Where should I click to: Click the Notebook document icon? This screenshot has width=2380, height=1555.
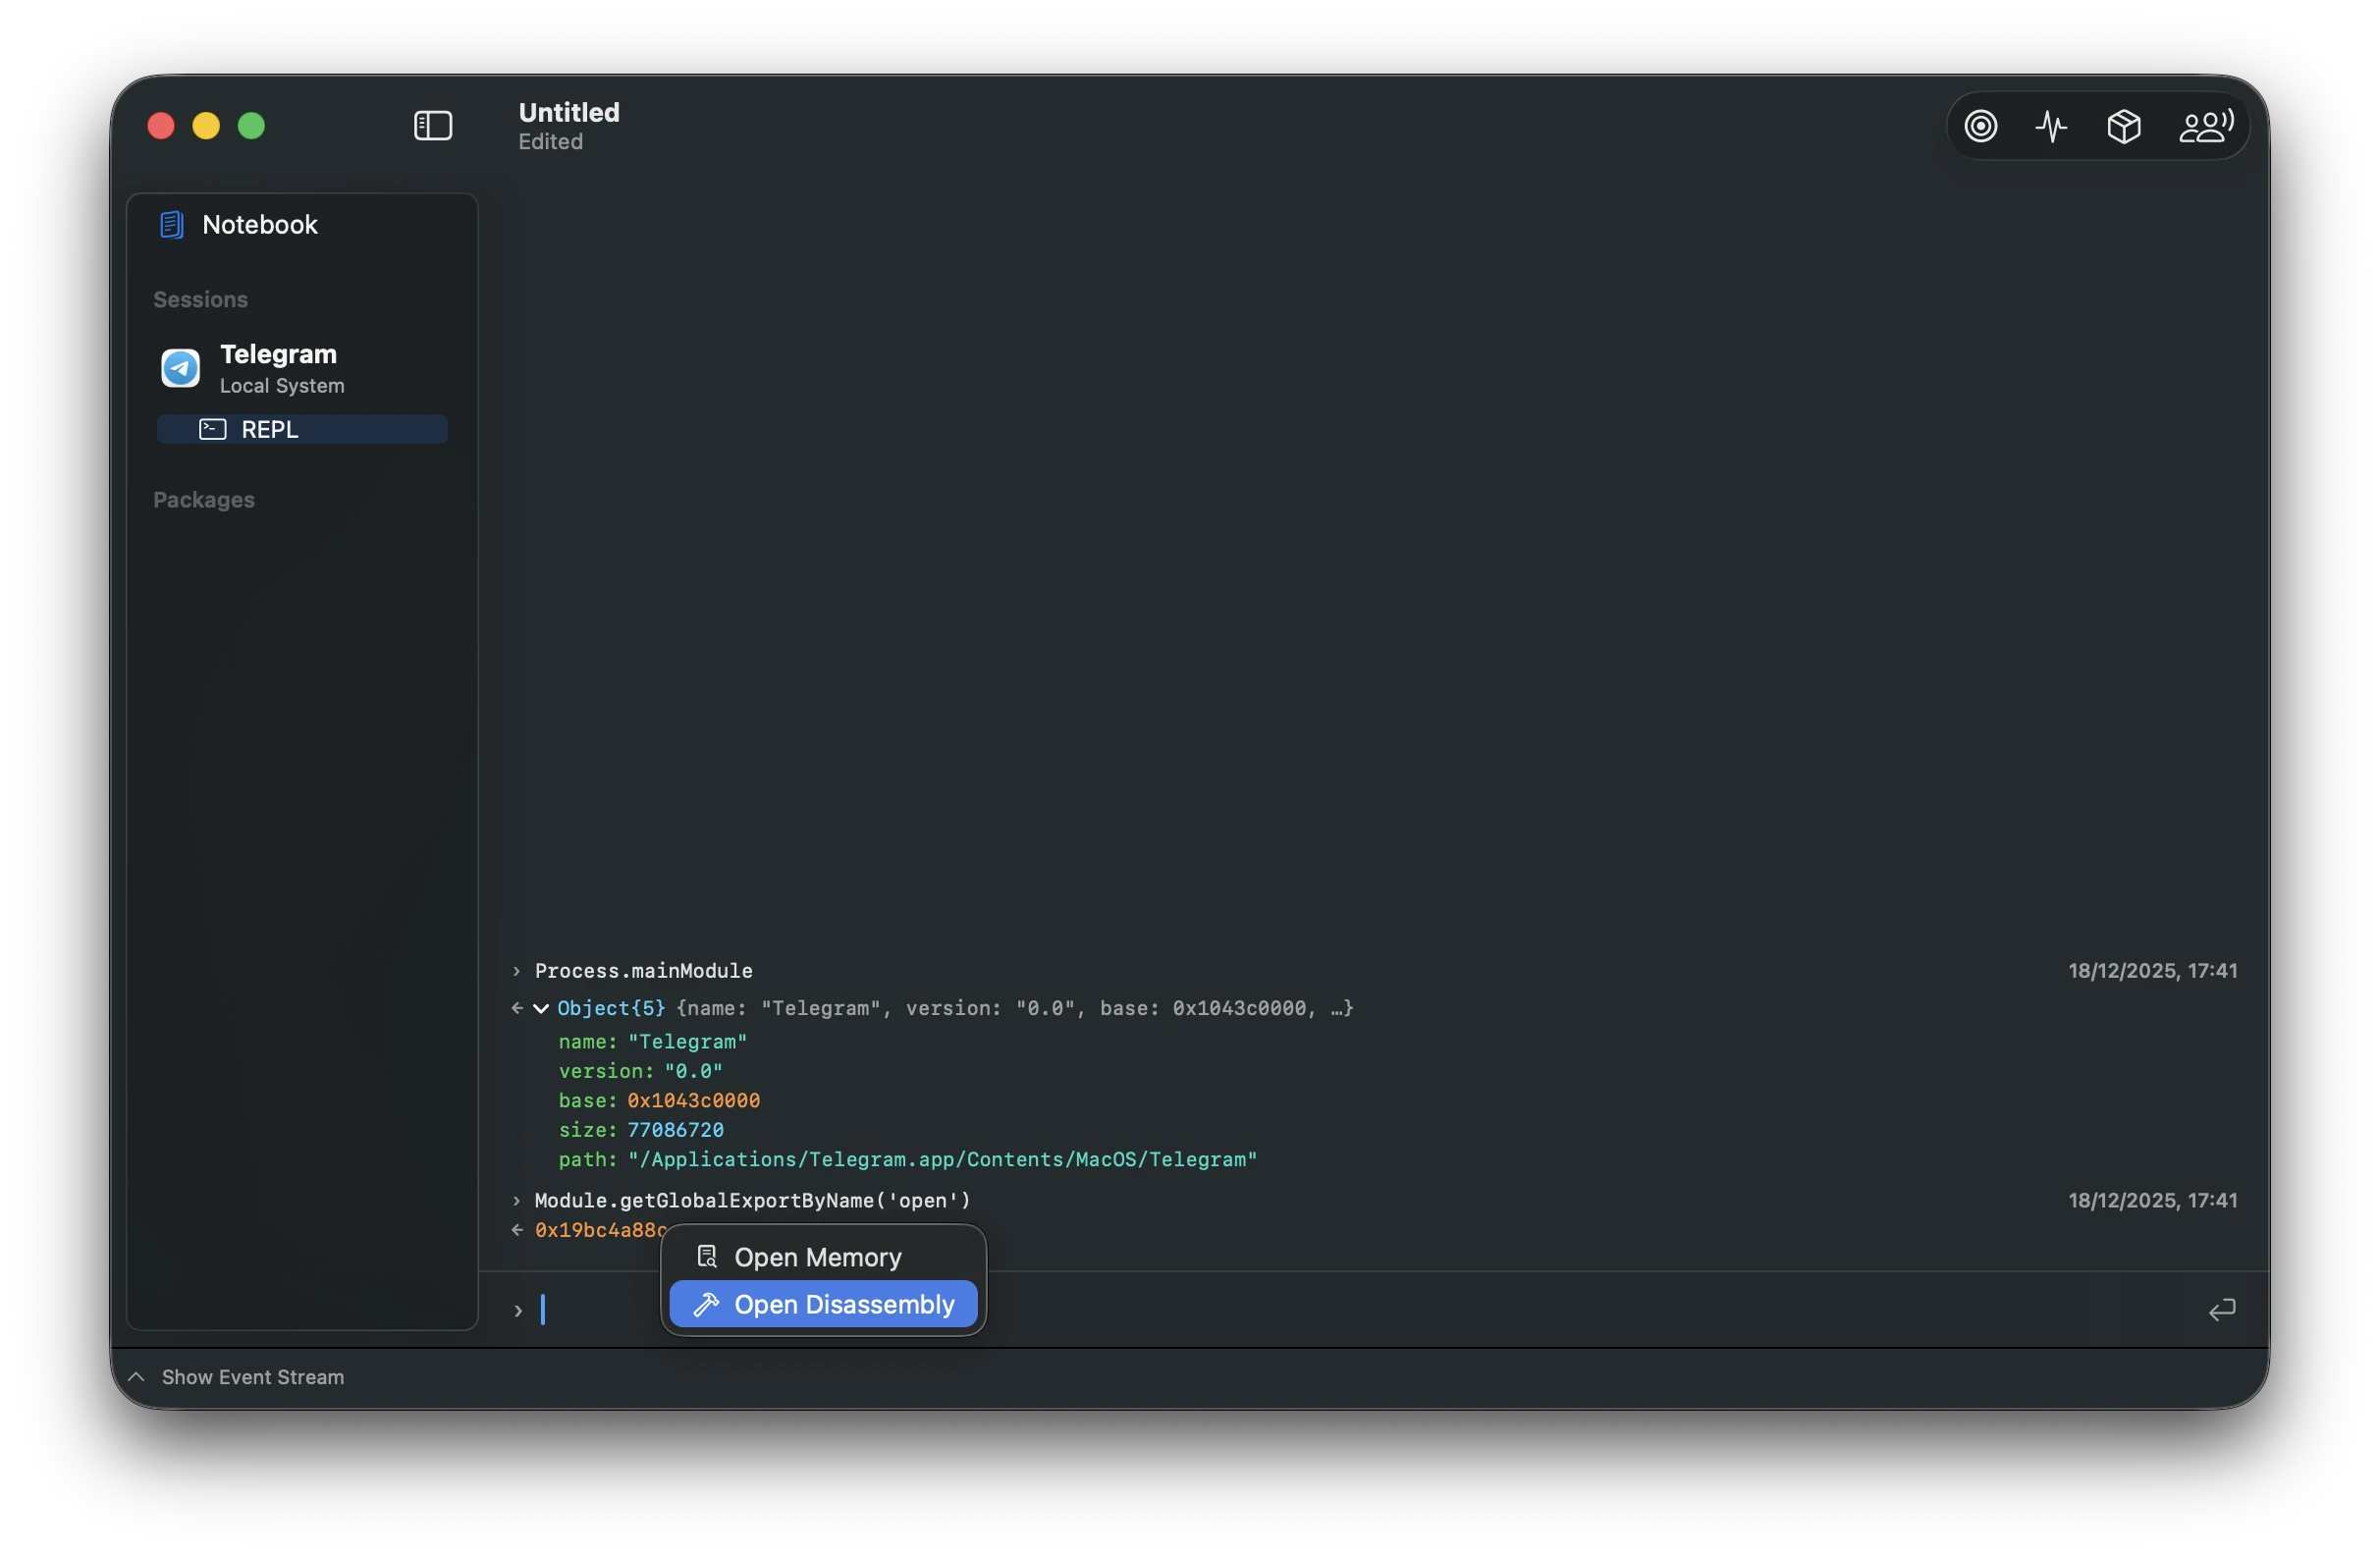coord(172,225)
